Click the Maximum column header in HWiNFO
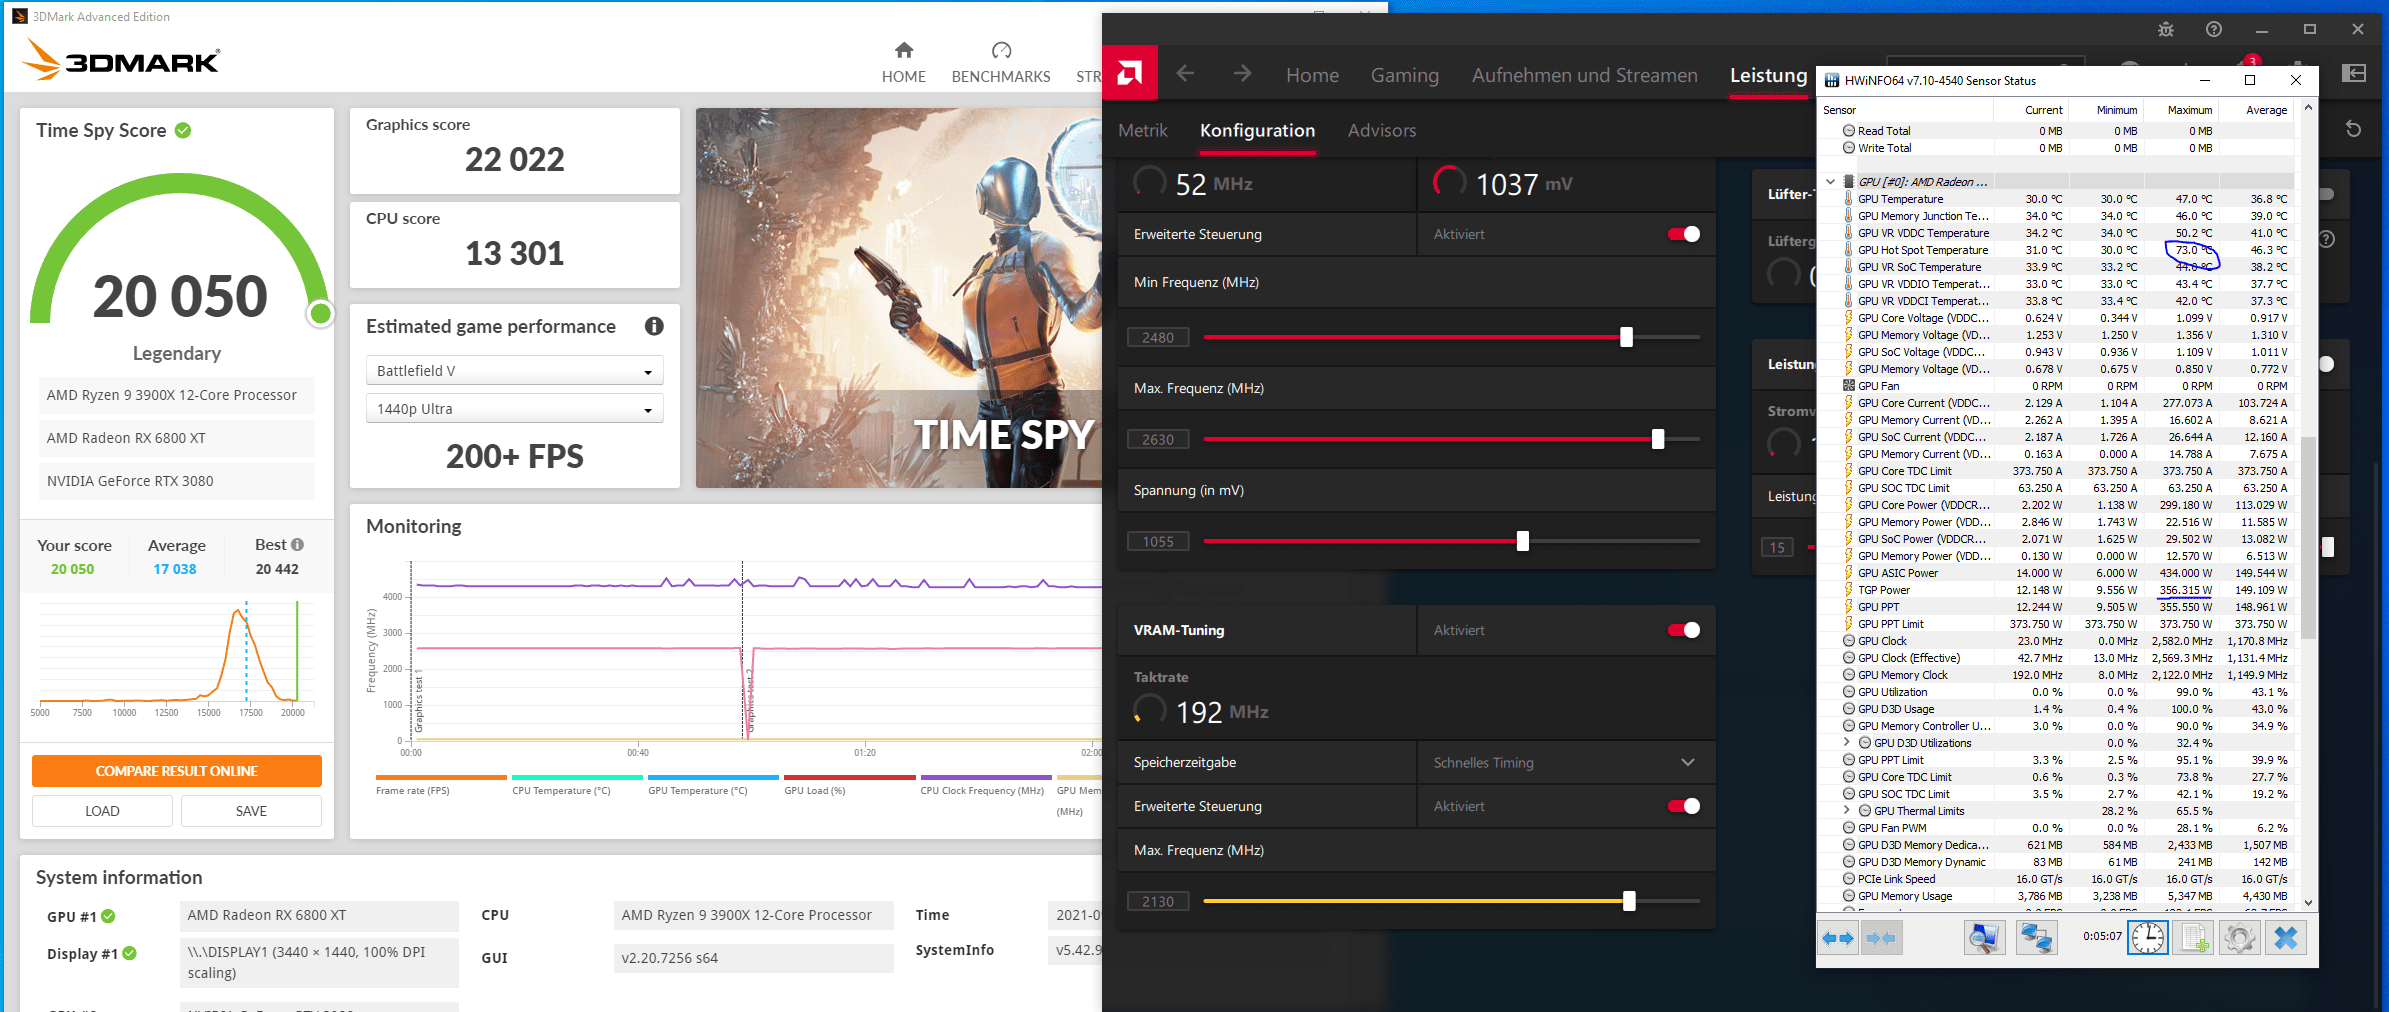The image size is (2389, 1012). click(x=2181, y=110)
